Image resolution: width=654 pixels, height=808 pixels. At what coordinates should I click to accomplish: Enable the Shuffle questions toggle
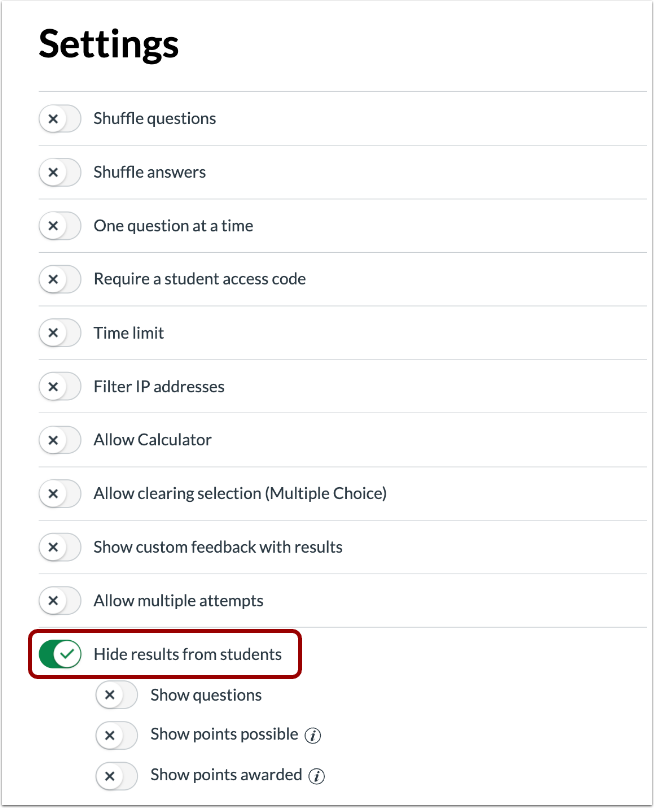point(59,119)
